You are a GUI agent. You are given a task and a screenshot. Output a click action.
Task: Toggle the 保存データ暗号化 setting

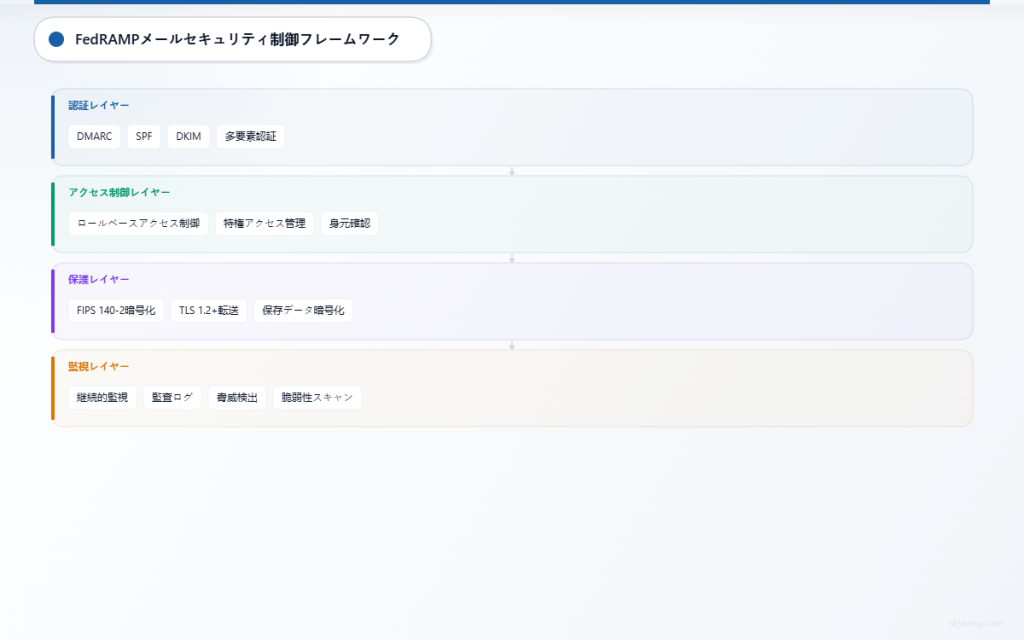(302, 310)
